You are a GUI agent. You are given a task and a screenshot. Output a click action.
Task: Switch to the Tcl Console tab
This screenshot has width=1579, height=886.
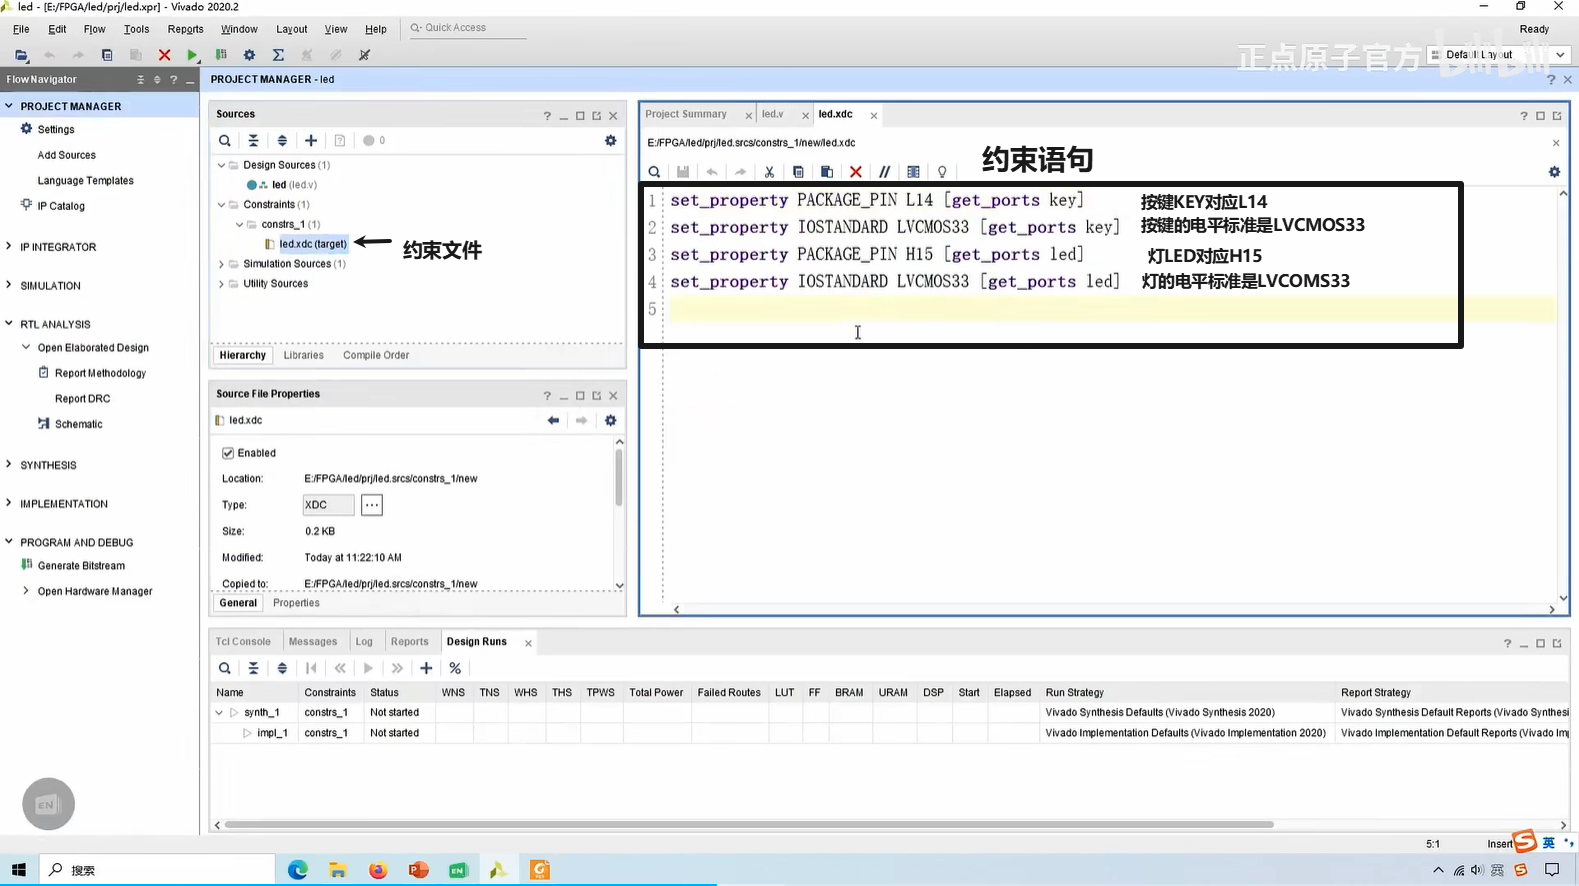(243, 642)
